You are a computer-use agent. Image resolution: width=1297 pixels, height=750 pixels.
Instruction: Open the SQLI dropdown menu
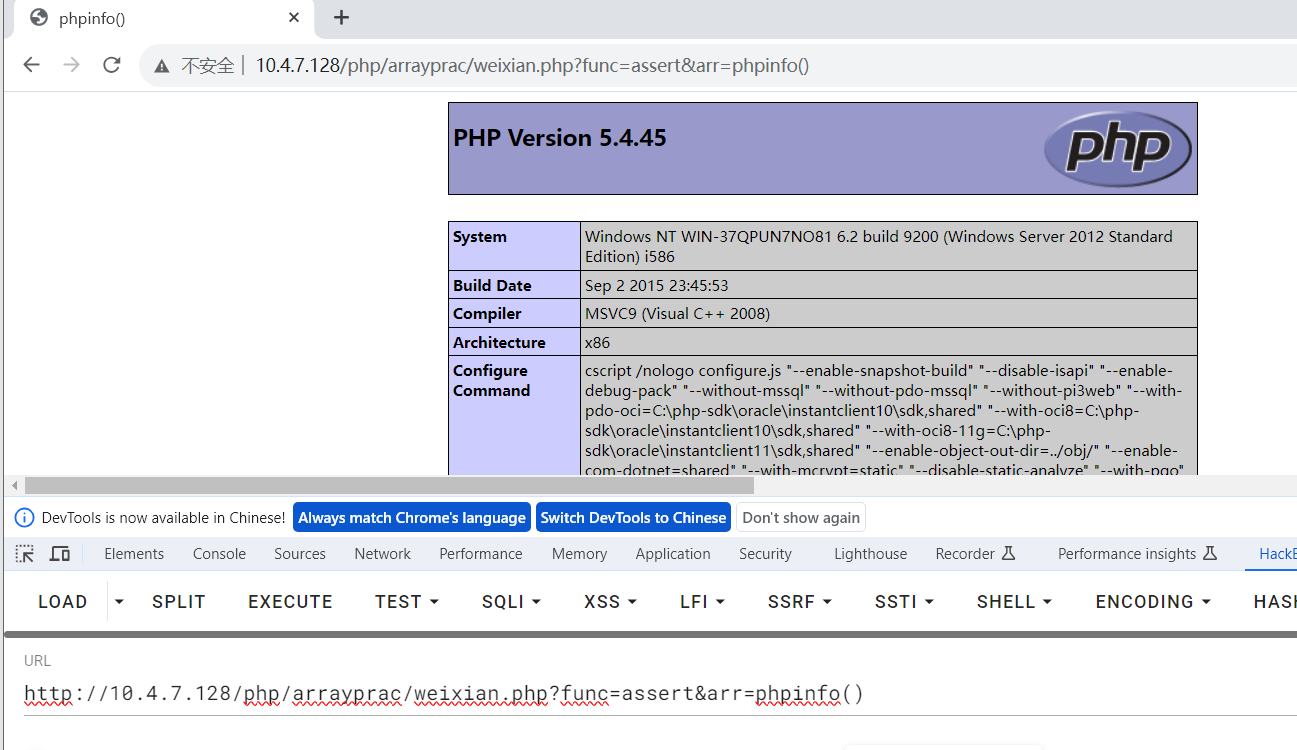click(x=511, y=601)
